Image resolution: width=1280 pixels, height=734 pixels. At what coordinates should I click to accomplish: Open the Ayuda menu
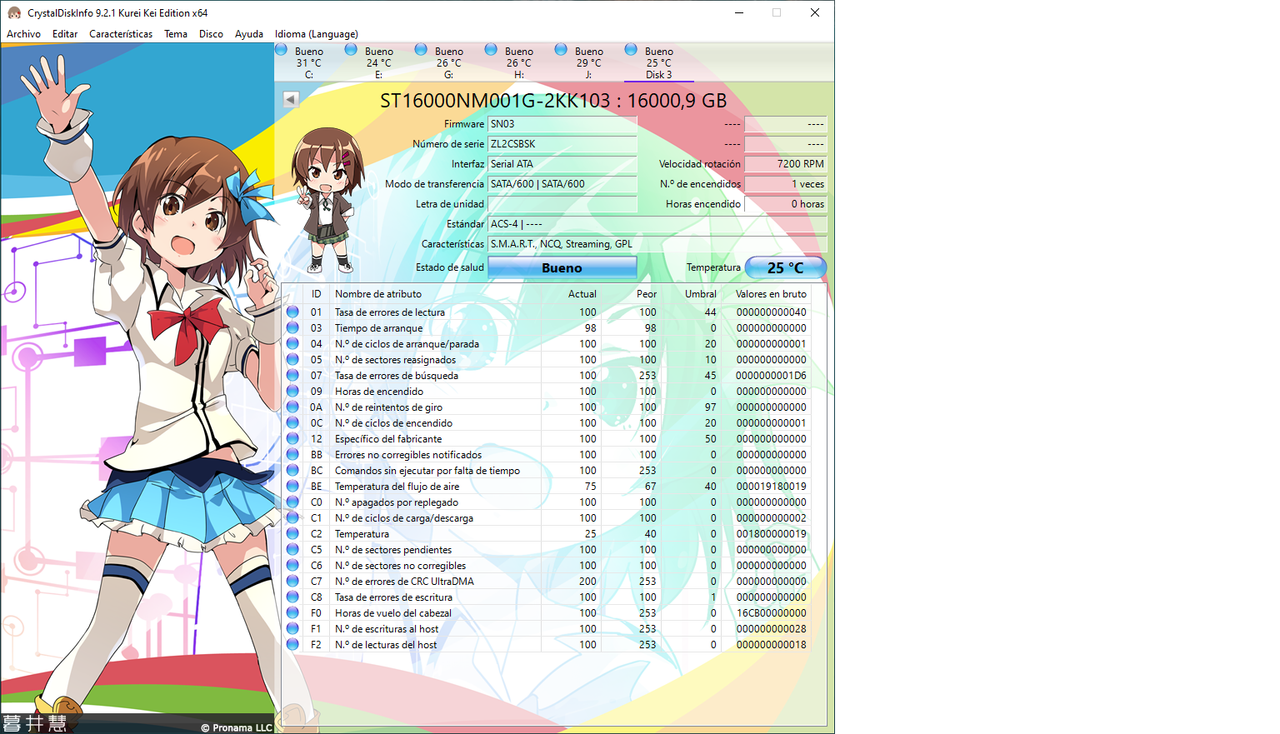(x=249, y=34)
